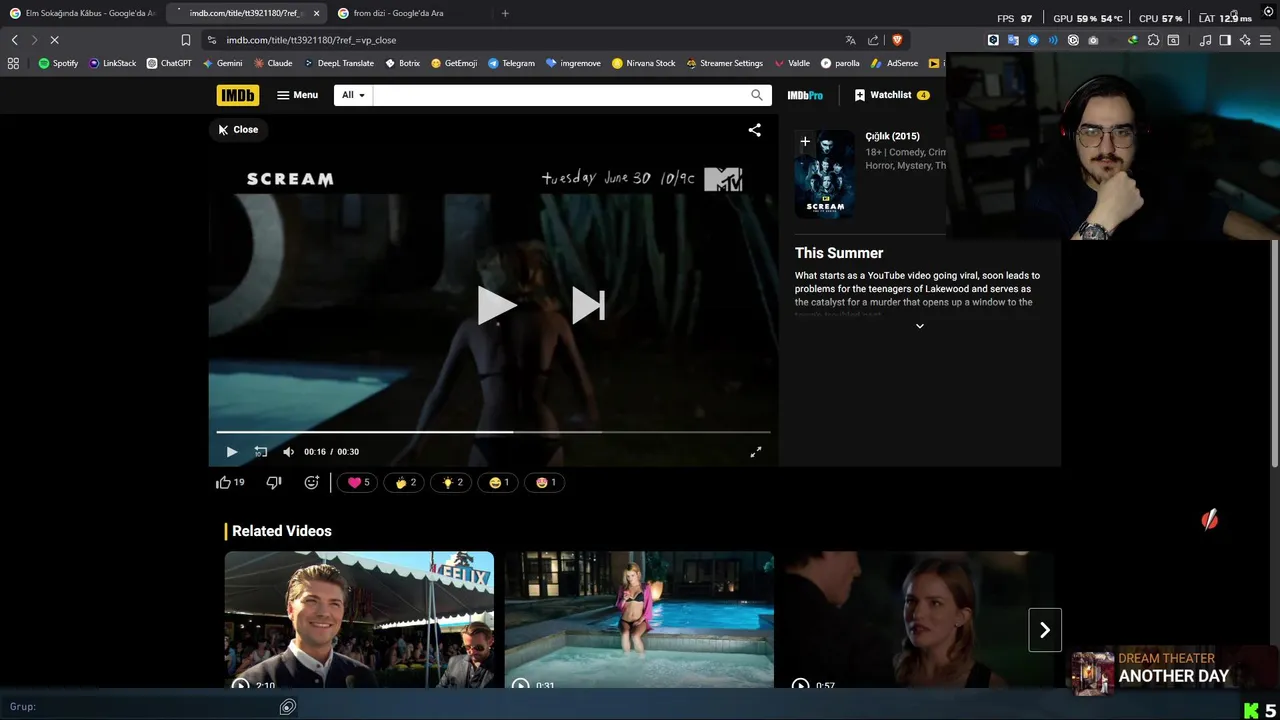This screenshot has height=720, width=1280.
Task: Click the browser address bar
Action: (x=530, y=40)
